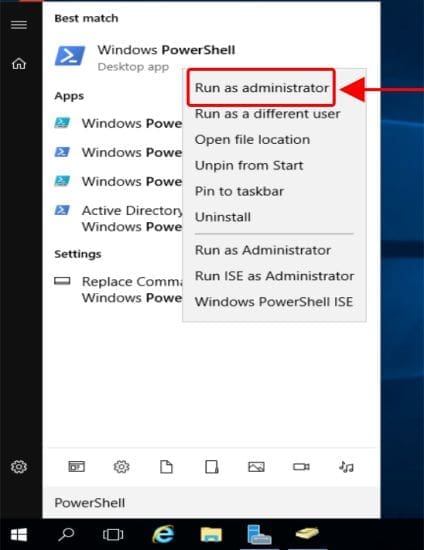
Task: Filter search results by documents
Action: pos(166,467)
